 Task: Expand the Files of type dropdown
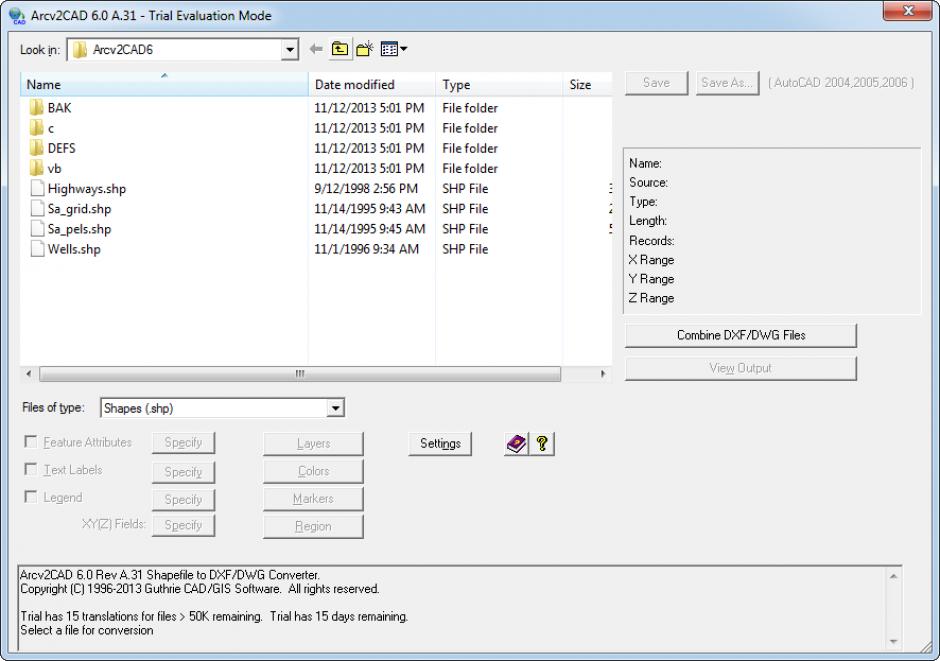(336, 408)
